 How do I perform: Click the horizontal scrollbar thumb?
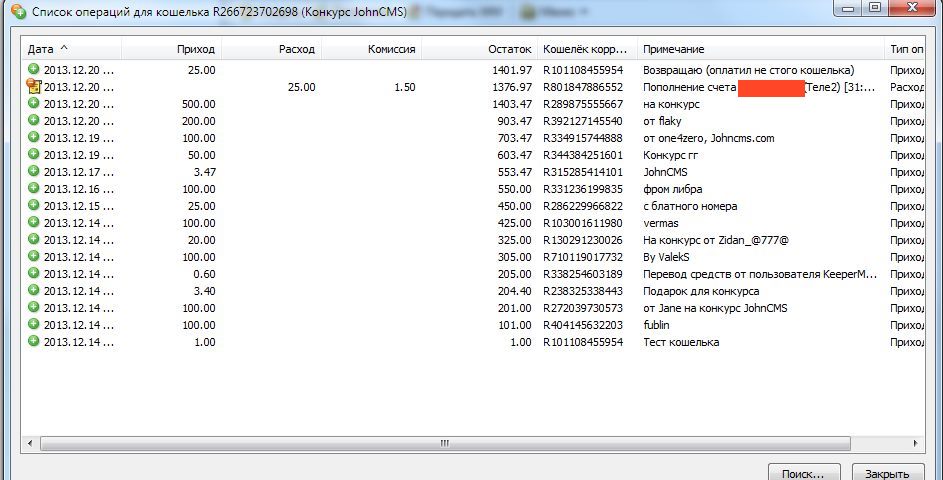click(x=445, y=443)
